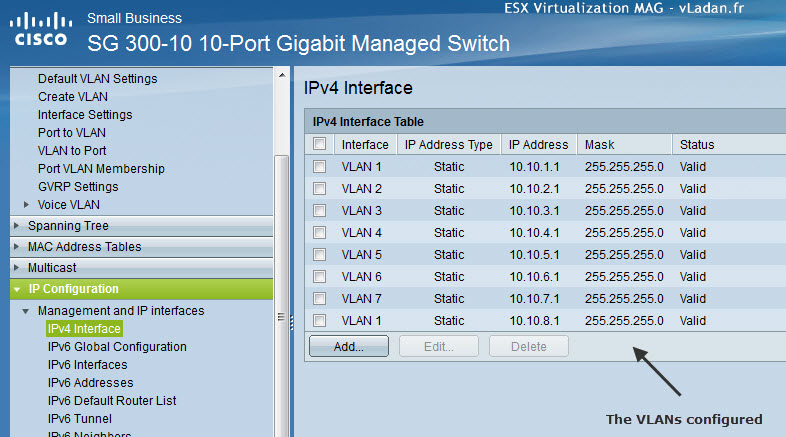Click the sidebar vertical scrollbar thumb
This screenshot has width=786, height=437.
coord(282,296)
